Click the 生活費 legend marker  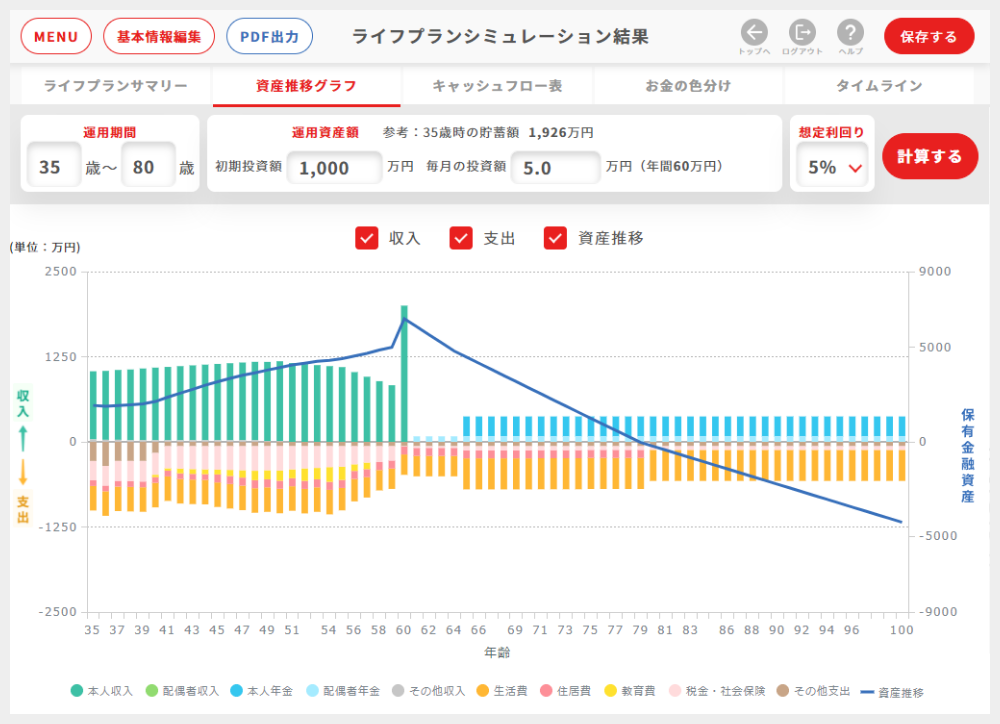click(x=482, y=691)
